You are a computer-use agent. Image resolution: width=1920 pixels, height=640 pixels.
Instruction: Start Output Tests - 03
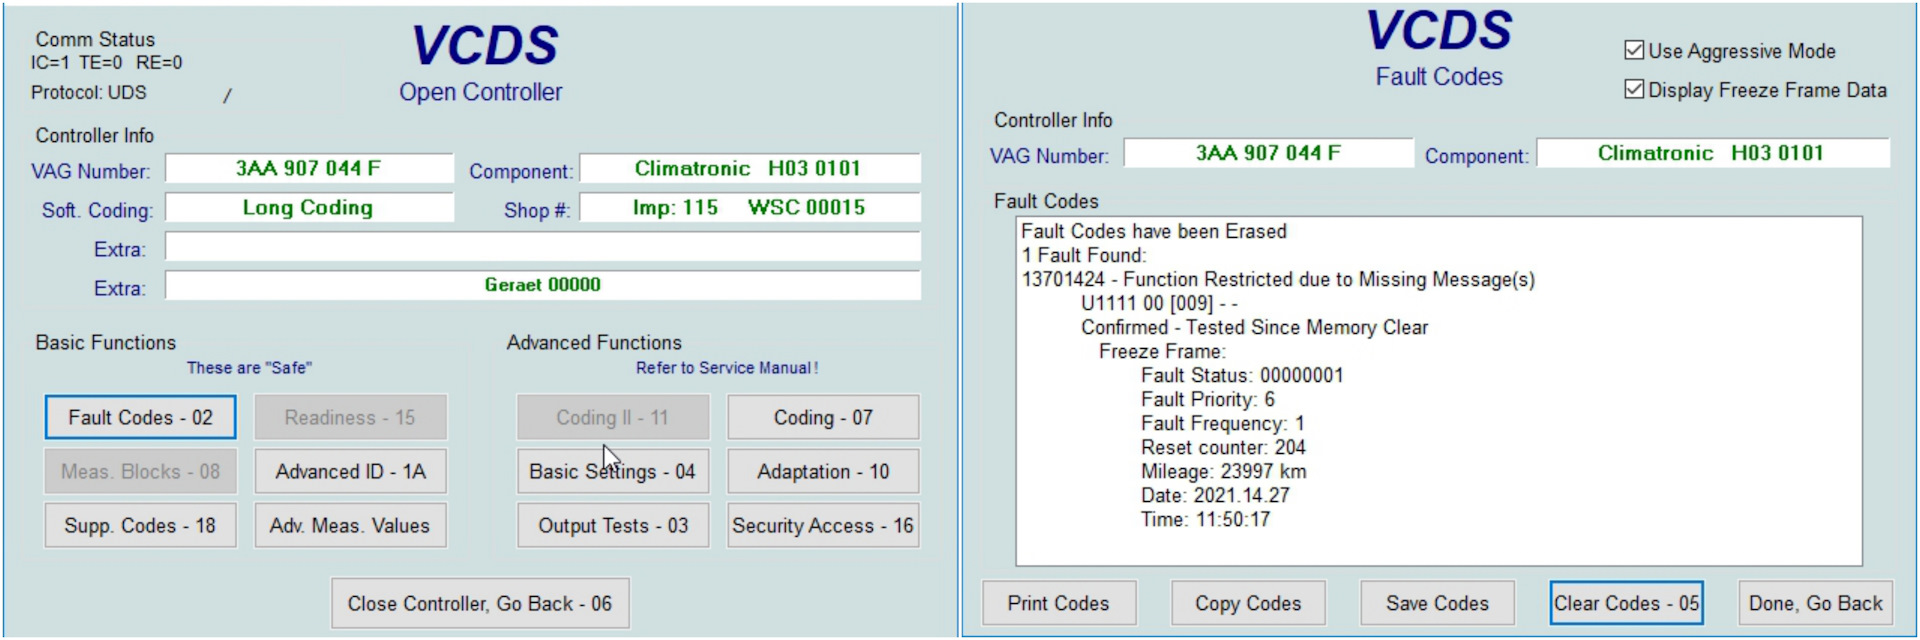point(613,525)
